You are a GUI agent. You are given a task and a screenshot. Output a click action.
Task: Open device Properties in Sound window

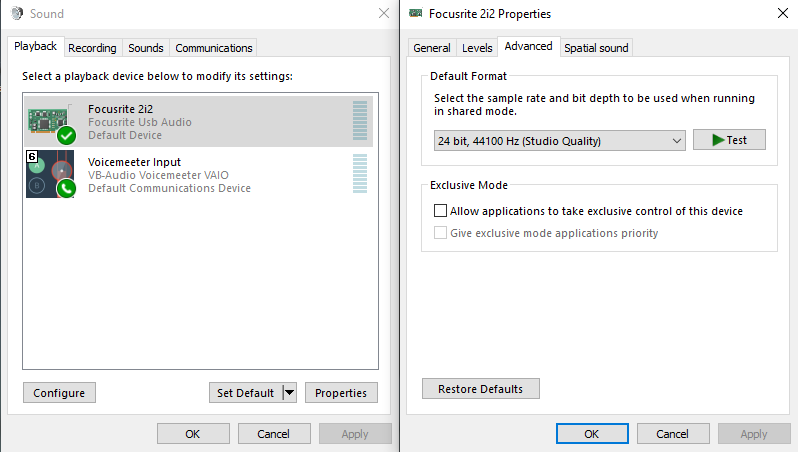click(341, 392)
